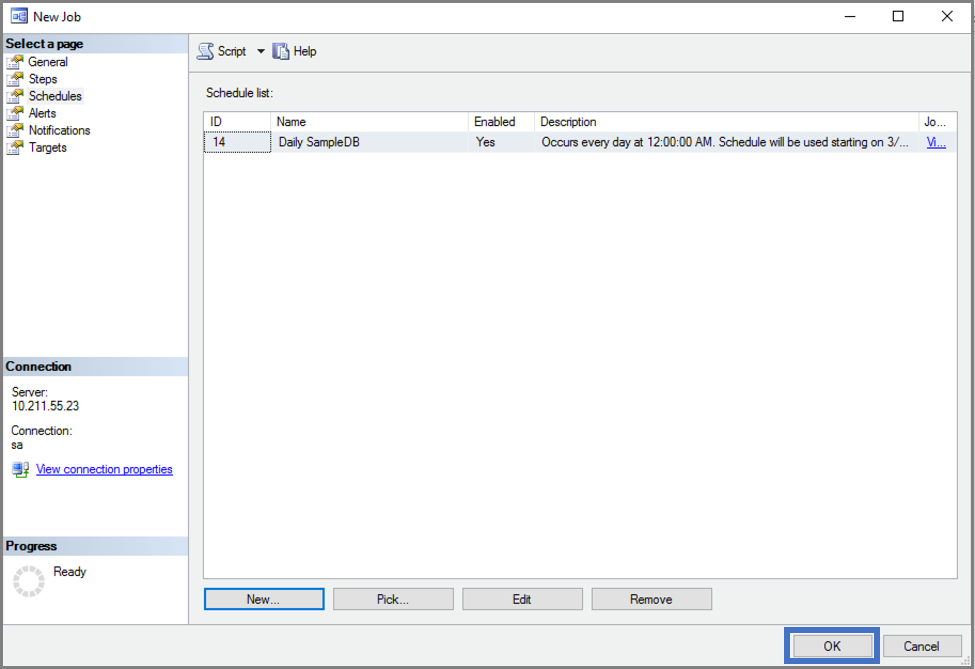Click the Steps page icon
Image resolution: width=975 pixels, height=669 pixels.
pyautogui.click(x=15, y=79)
